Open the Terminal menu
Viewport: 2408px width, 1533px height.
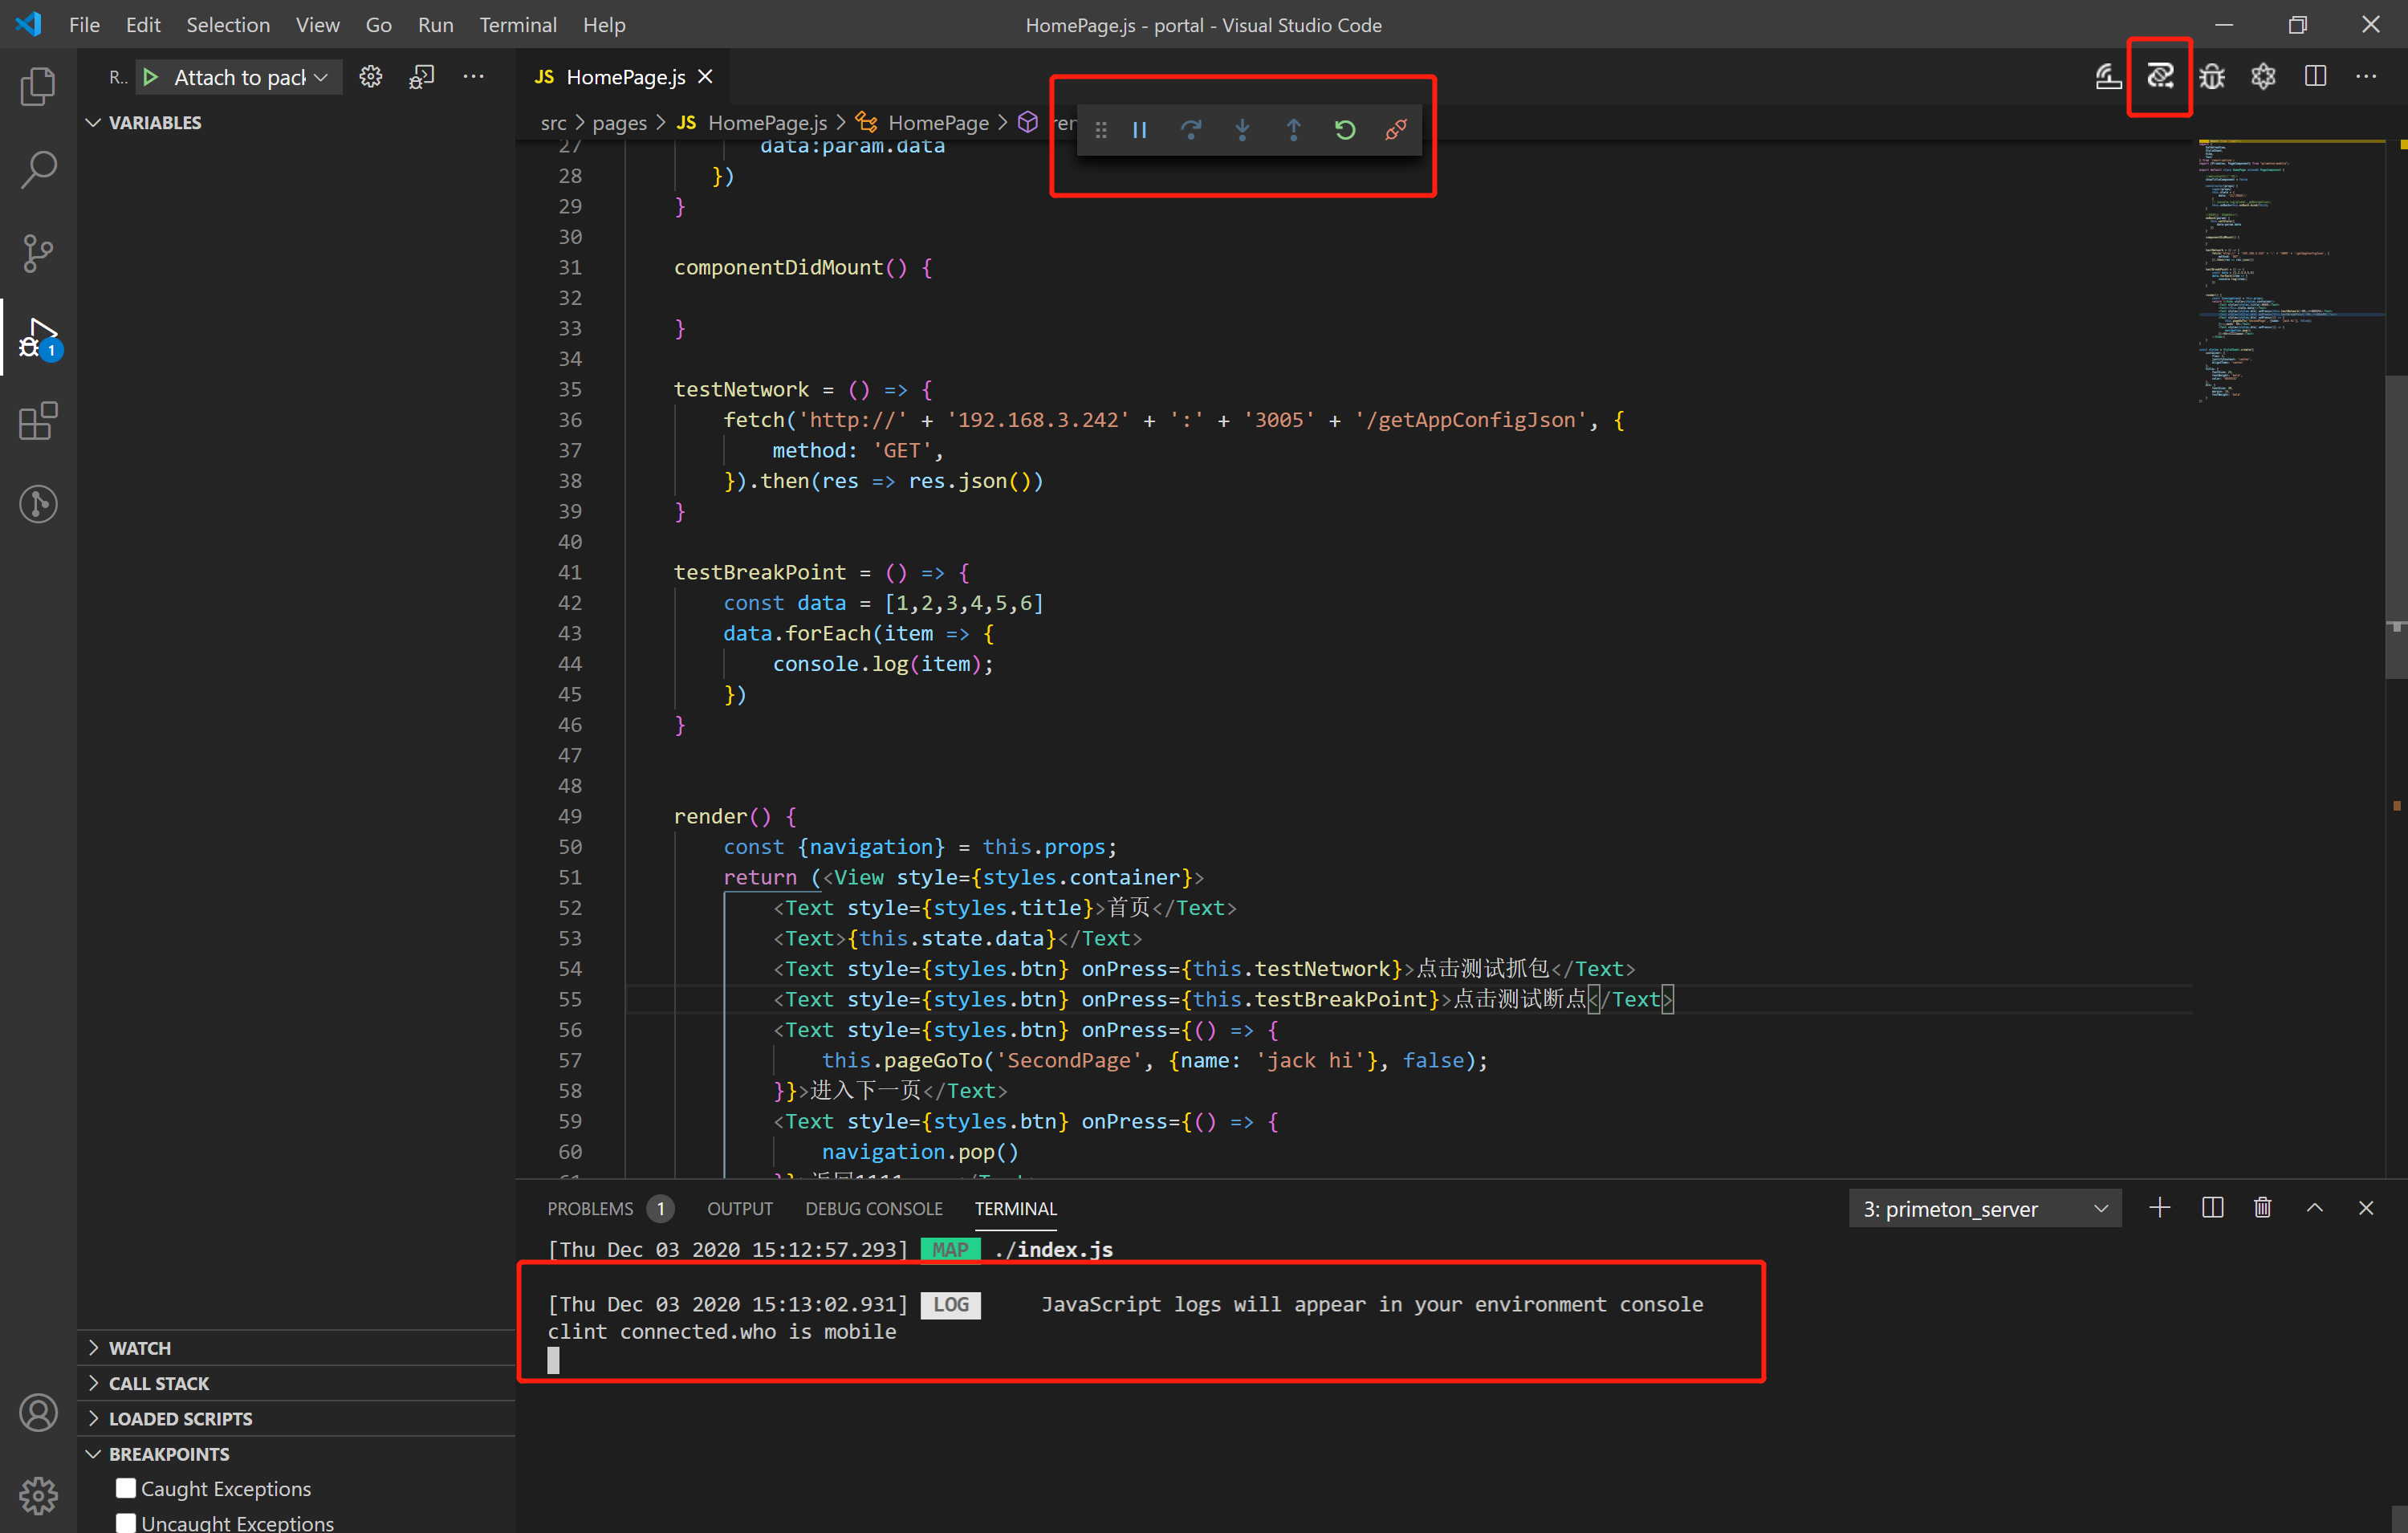coord(517,25)
